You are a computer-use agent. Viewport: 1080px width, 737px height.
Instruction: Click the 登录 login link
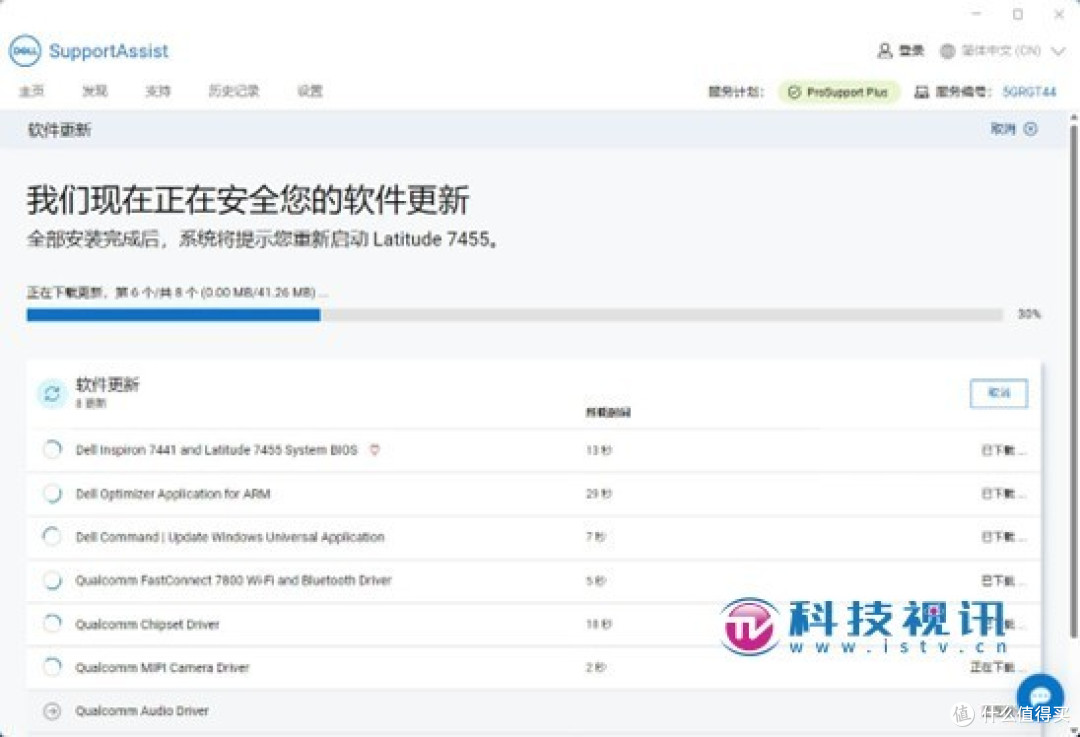coord(911,51)
